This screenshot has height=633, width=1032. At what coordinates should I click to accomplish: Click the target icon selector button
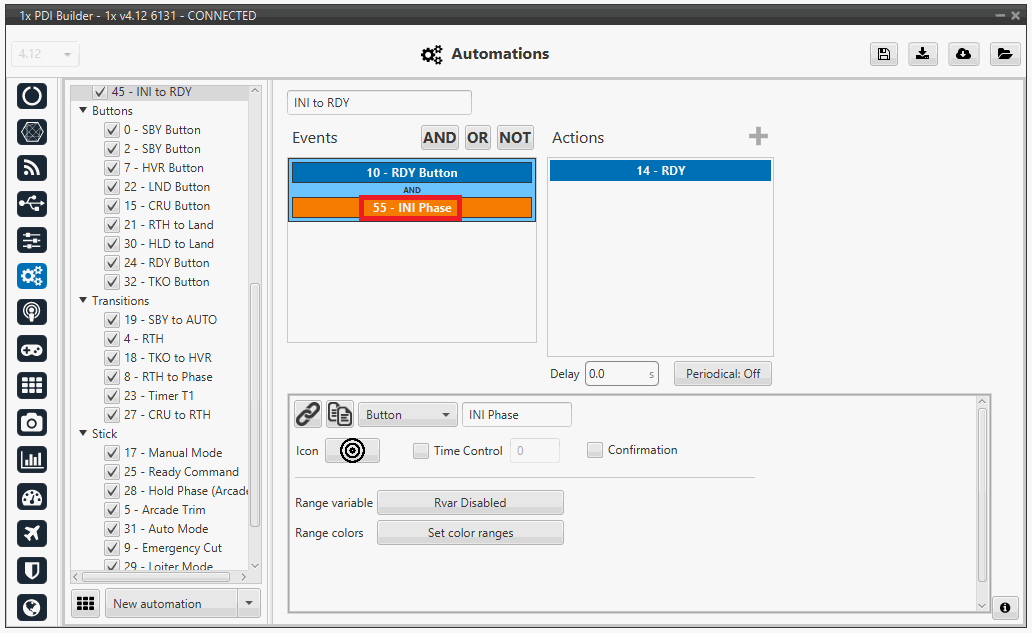(x=352, y=451)
